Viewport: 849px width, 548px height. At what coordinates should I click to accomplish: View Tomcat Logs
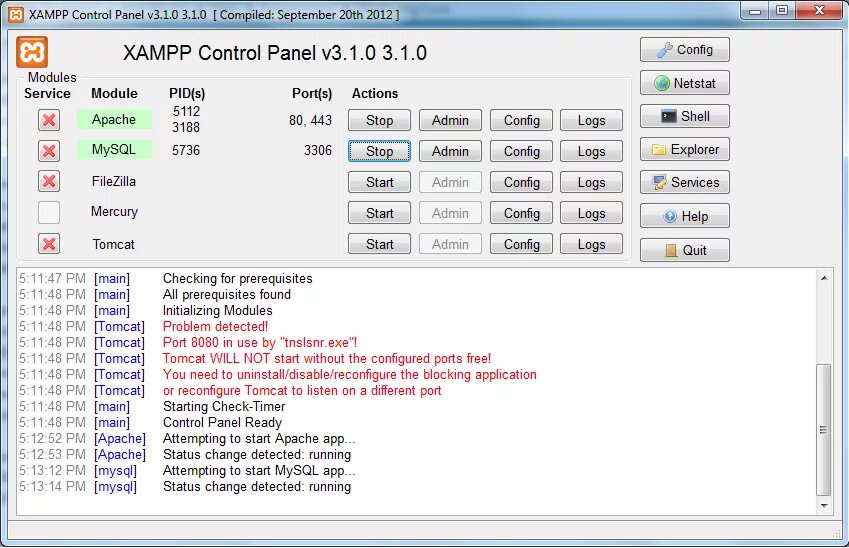pos(591,244)
